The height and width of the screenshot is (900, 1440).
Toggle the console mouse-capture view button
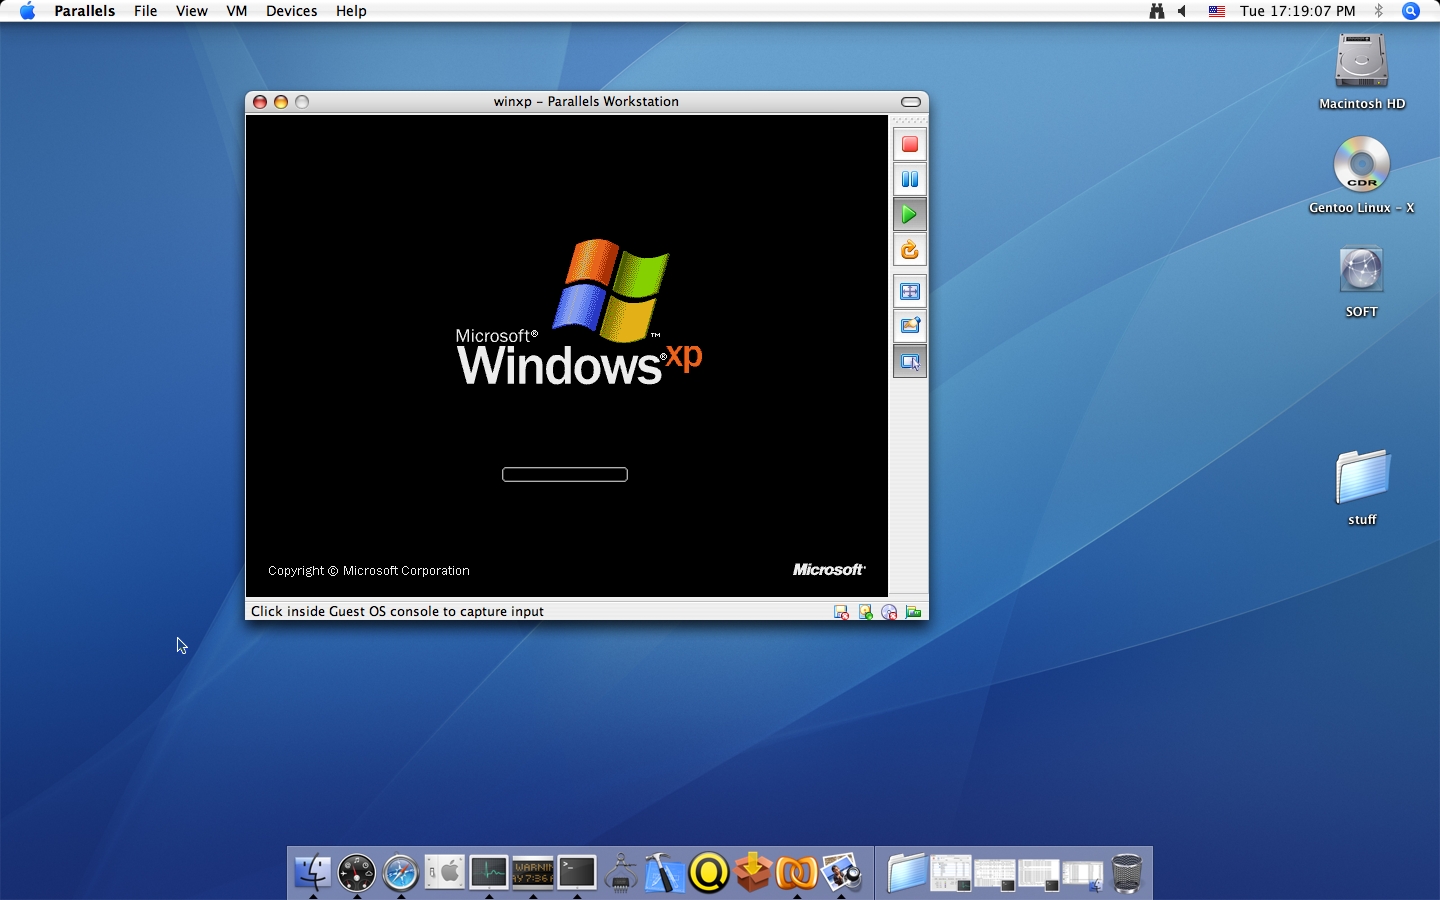click(910, 361)
